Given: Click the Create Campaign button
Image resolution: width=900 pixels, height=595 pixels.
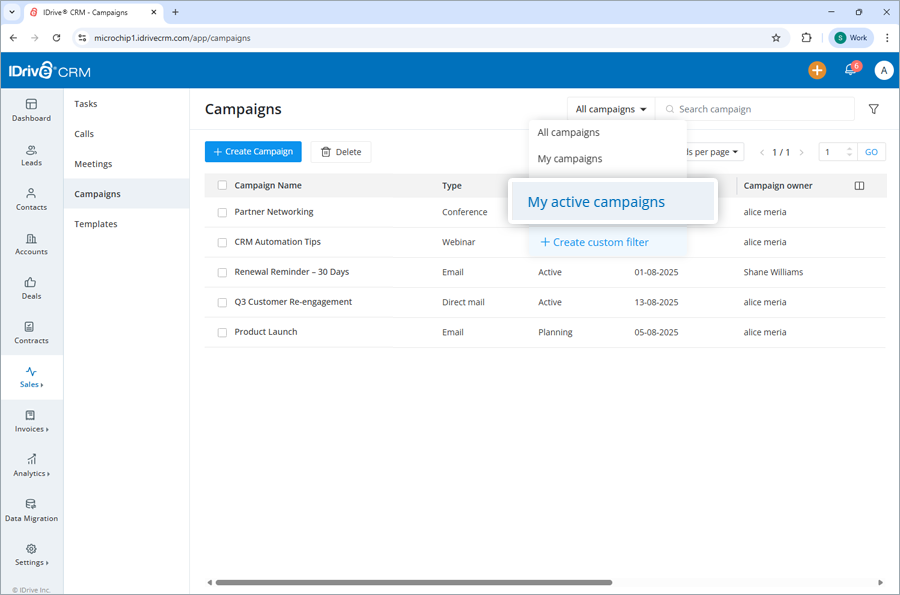Looking at the screenshot, I should pyautogui.click(x=253, y=151).
